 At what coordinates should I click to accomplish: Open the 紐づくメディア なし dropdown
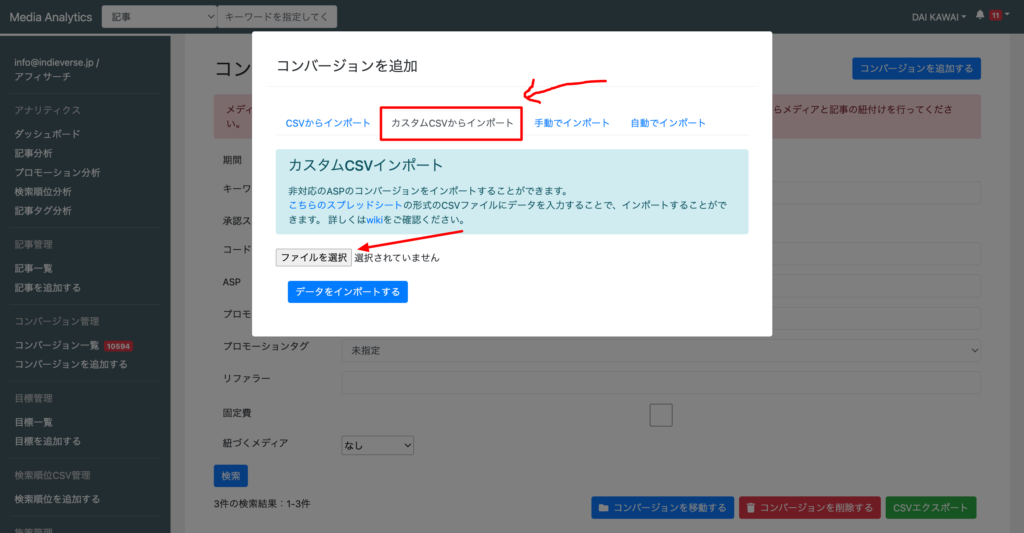coord(377,445)
